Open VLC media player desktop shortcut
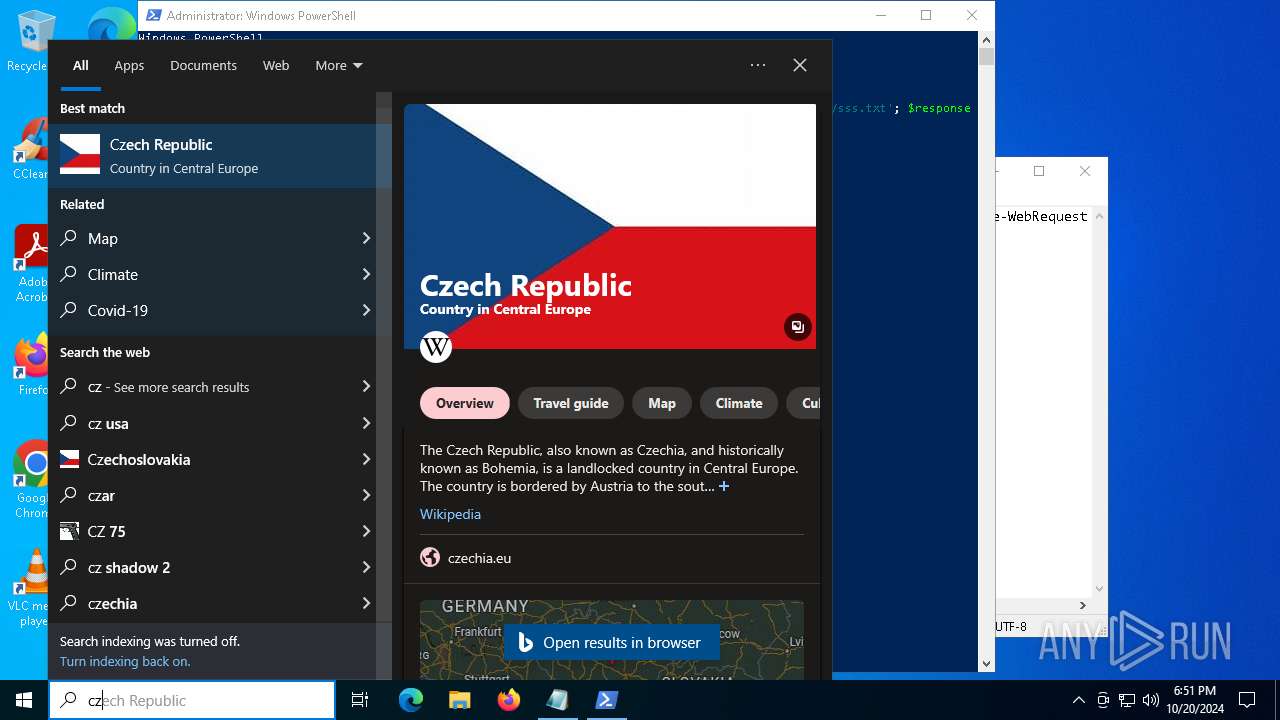This screenshot has height=720, width=1280. (30, 588)
